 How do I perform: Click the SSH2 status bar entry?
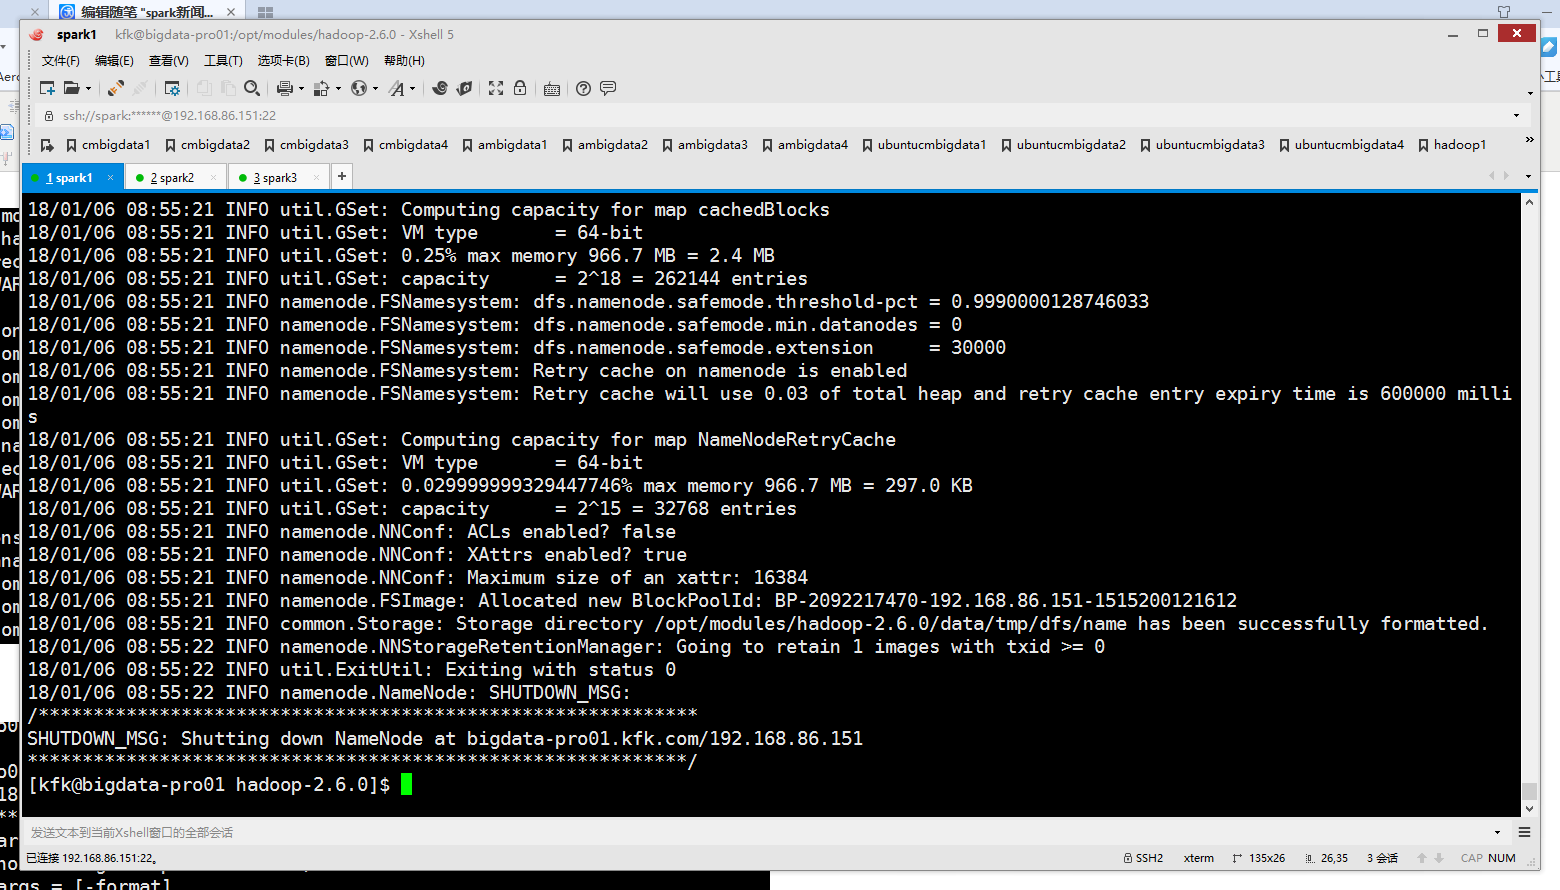(1143, 858)
